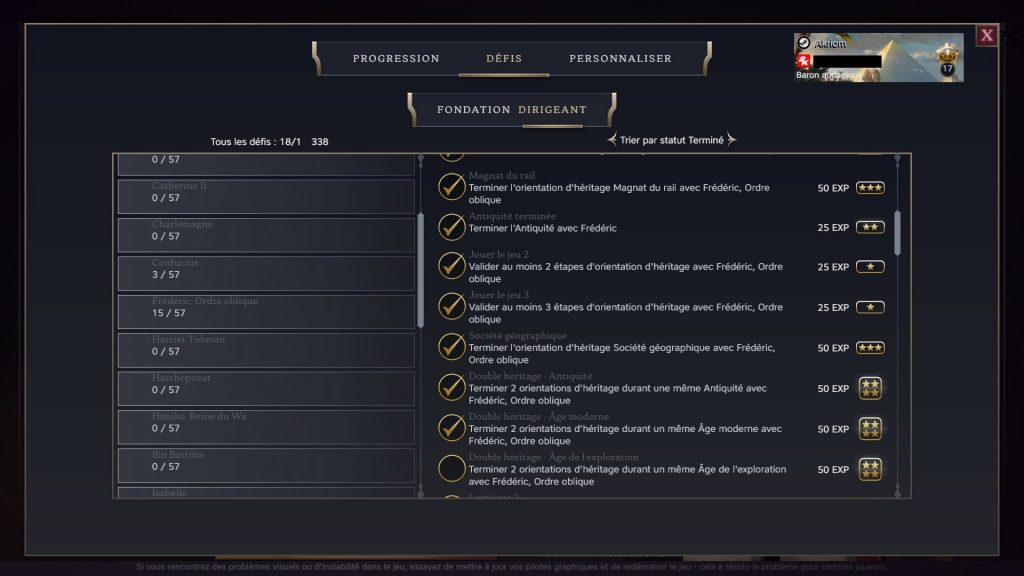Viewport: 1024px width, 576px height.
Task: Click the challenge list scrollbar handle
Action: coord(898,232)
